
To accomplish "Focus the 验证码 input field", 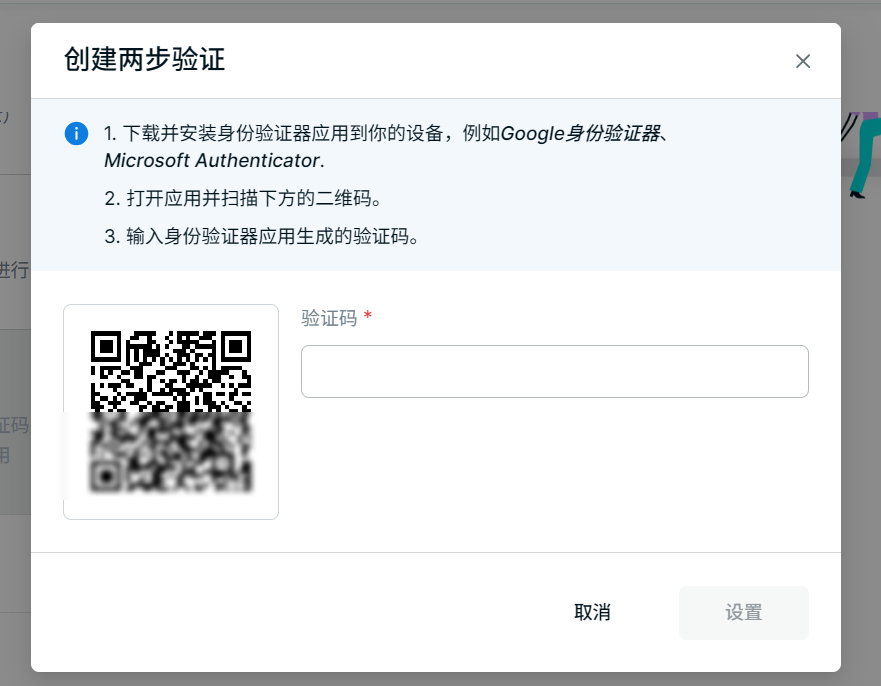I will pos(555,371).
